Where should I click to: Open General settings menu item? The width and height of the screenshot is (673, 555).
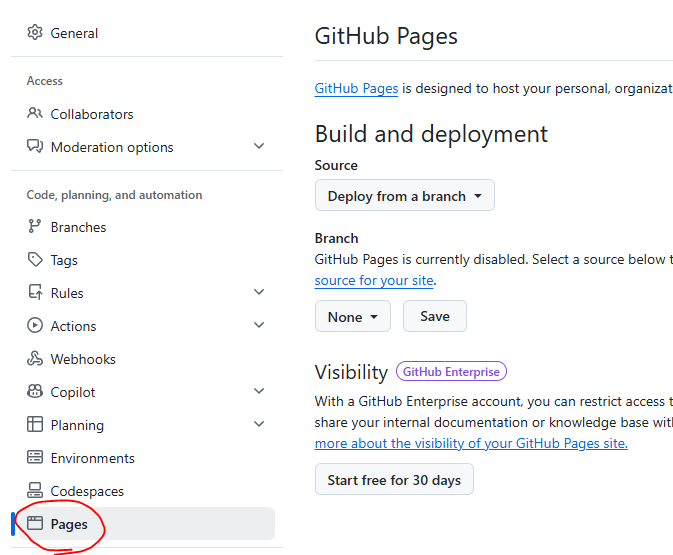(x=147, y=33)
